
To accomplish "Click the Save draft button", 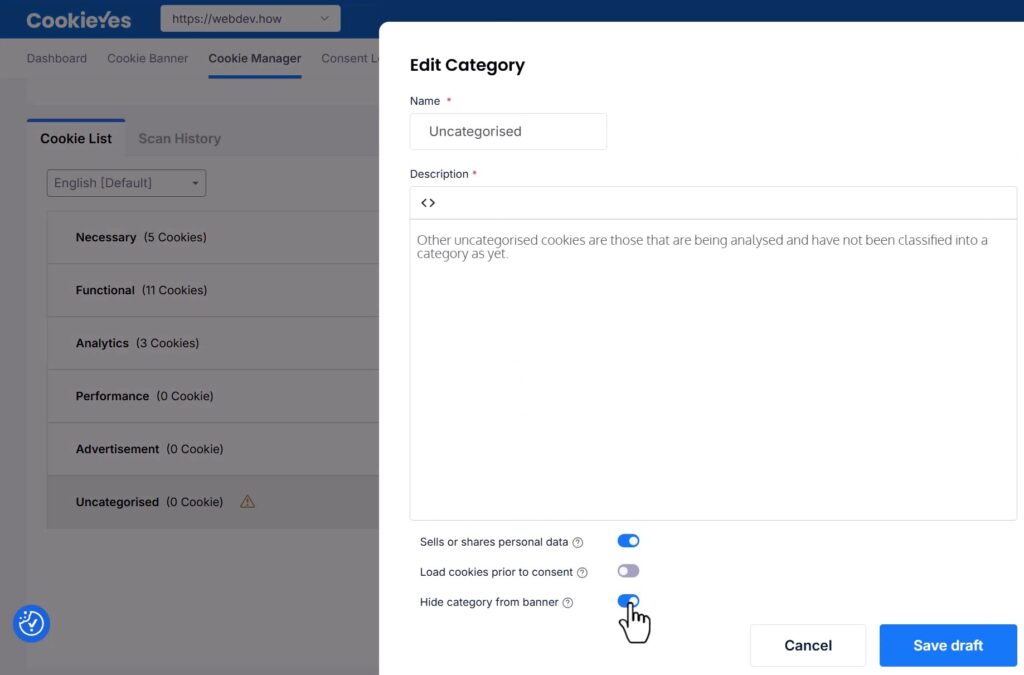I will tap(947, 645).
